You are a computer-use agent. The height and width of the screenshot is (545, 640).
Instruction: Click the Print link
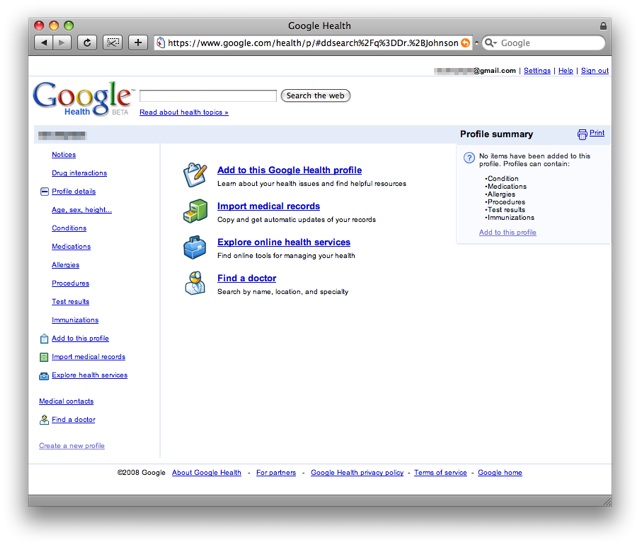[597, 133]
